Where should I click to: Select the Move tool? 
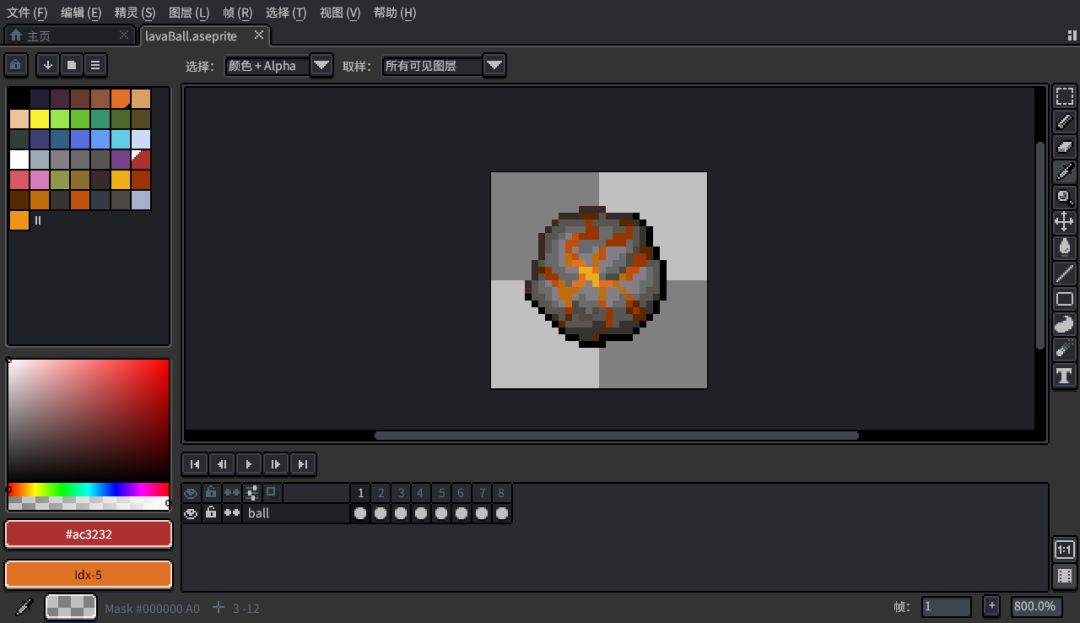coord(1064,222)
